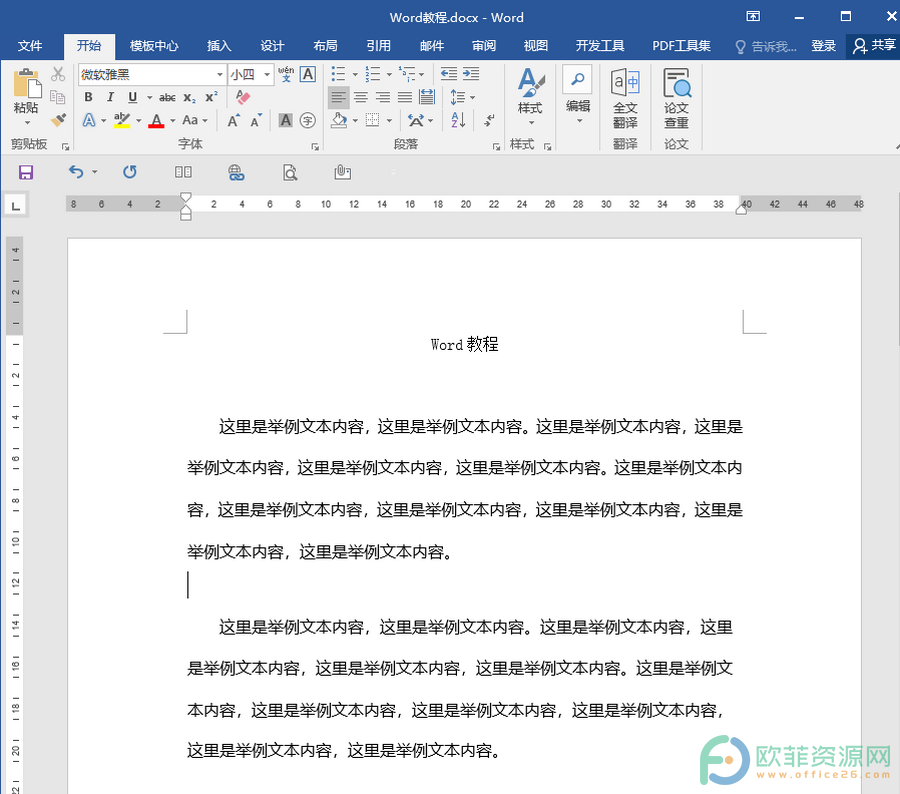900x794 pixels.
Task: Open 全文翻译 full-text translation
Action: (x=625, y=98)
